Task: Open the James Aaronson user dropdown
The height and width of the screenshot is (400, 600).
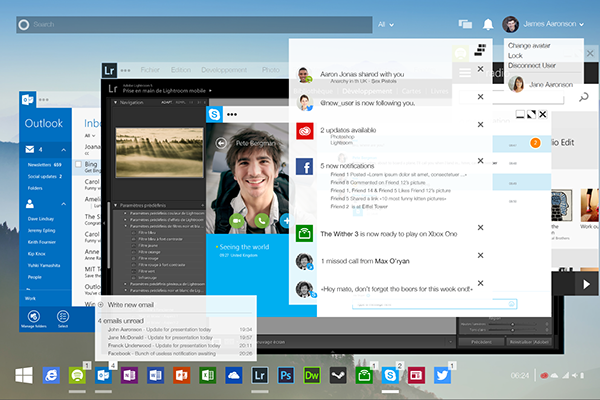Action: [553, 24]
